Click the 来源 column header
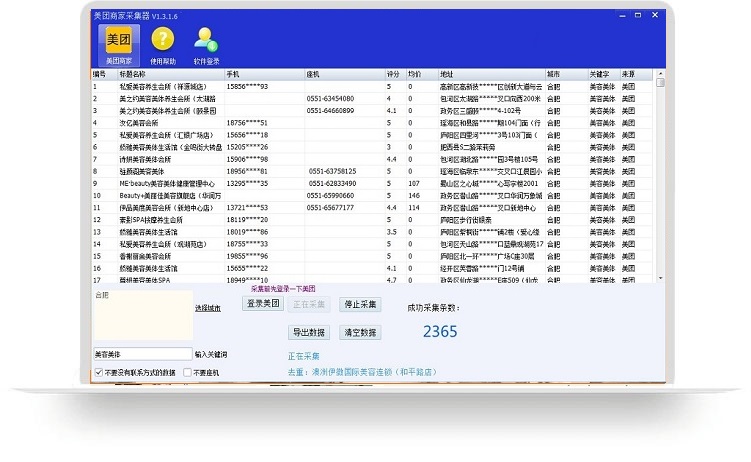Viewport: 751px width, 462px height. [636, 74]
